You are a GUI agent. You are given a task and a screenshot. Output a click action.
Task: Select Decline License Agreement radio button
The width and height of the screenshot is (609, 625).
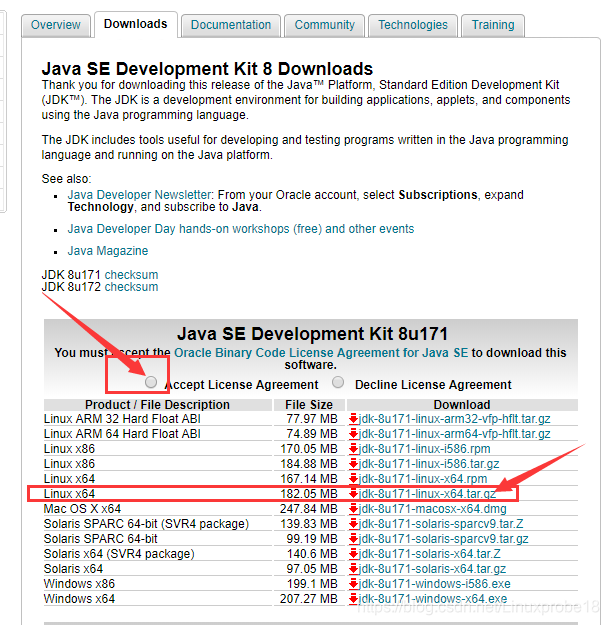tap(338, 382)
